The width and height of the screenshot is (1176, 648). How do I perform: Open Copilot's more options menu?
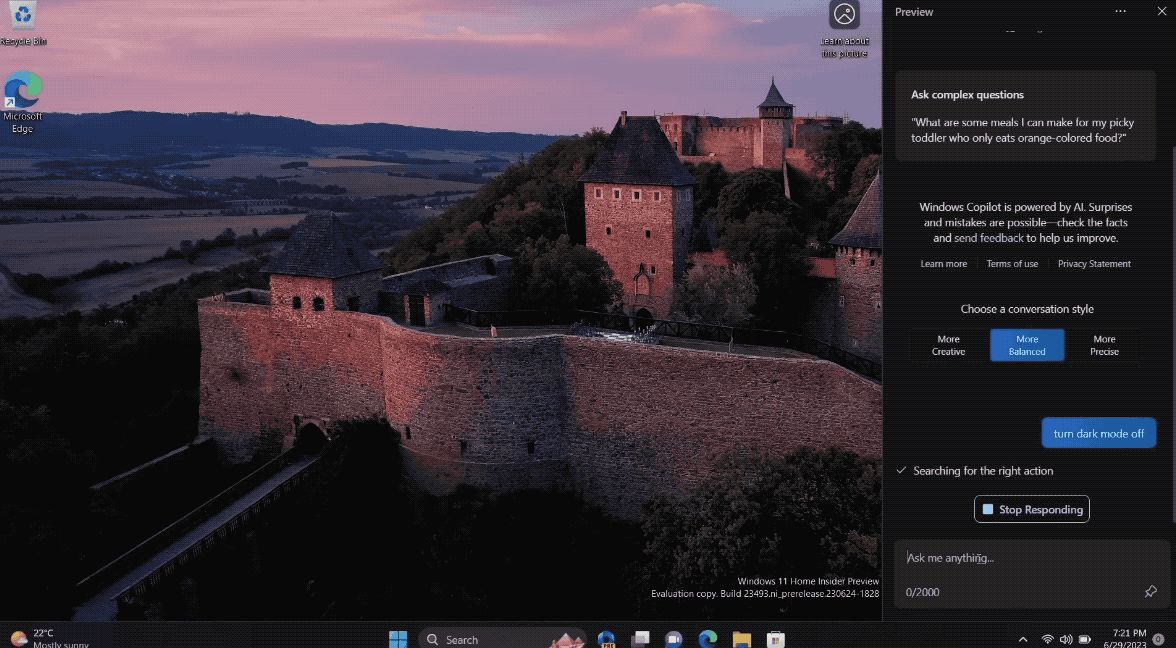pyautogui.click(x=1120, y=11)
